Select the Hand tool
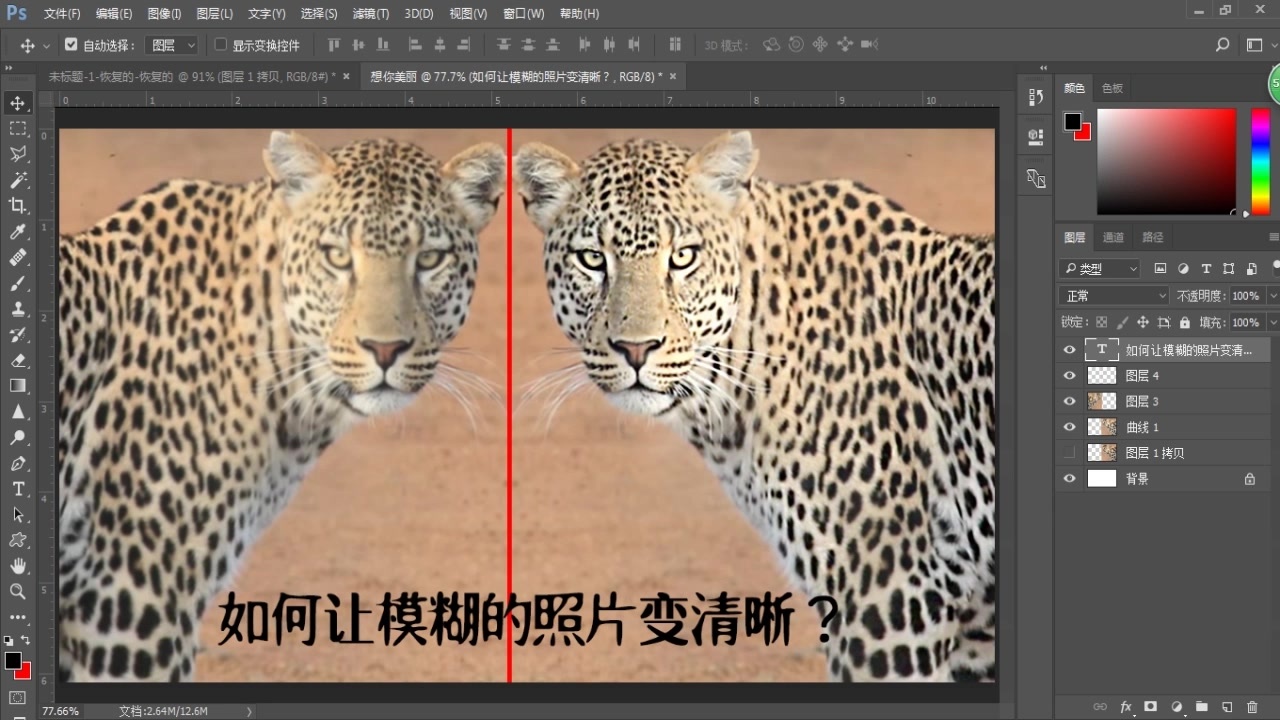Image resolution: width=1280 pixels, height=720 pixels. [18, 566]
